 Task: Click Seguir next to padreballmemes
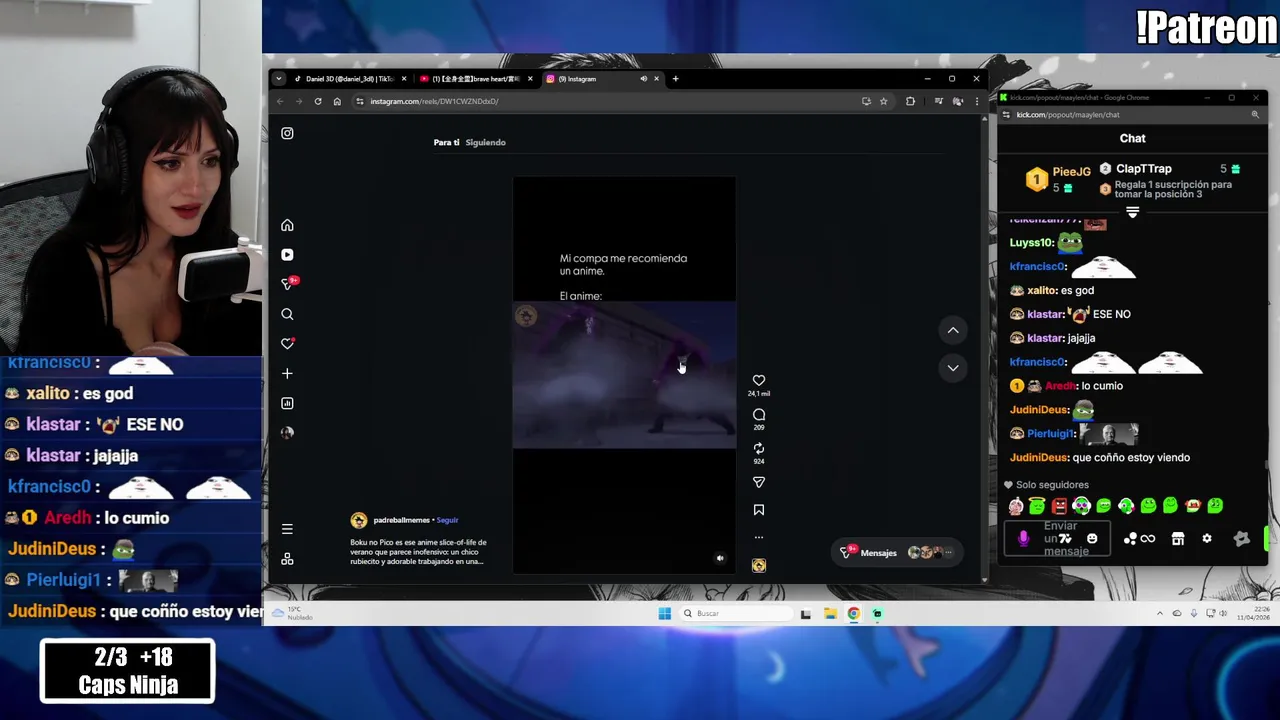(447, 520)
